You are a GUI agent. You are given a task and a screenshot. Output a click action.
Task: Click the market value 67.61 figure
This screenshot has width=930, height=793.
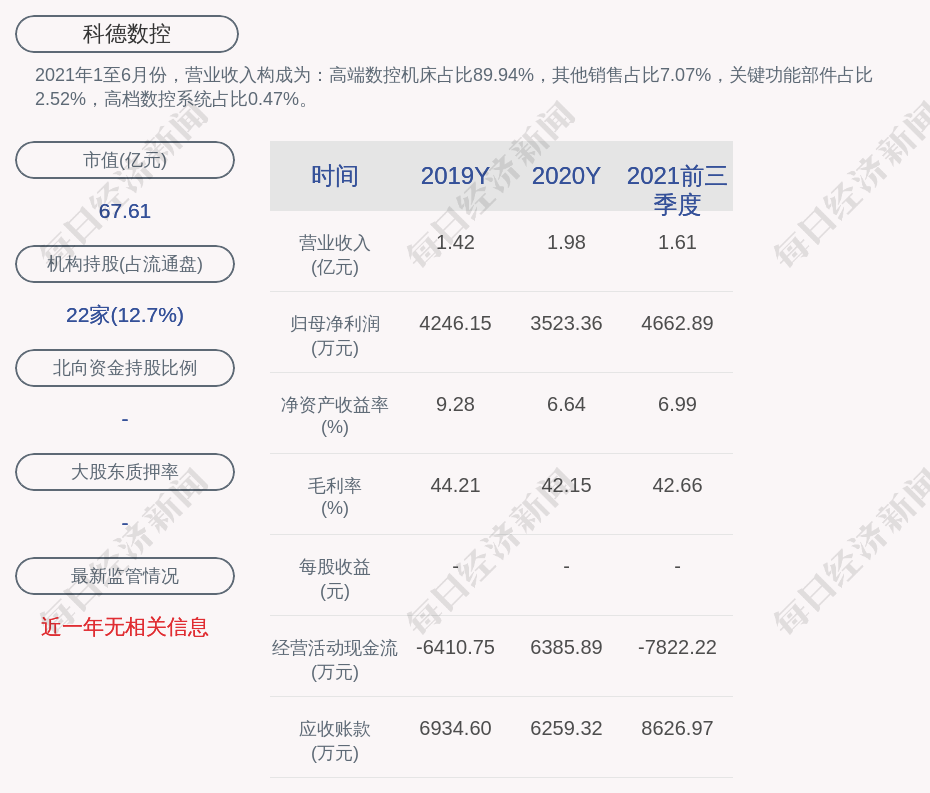(125, 211)
